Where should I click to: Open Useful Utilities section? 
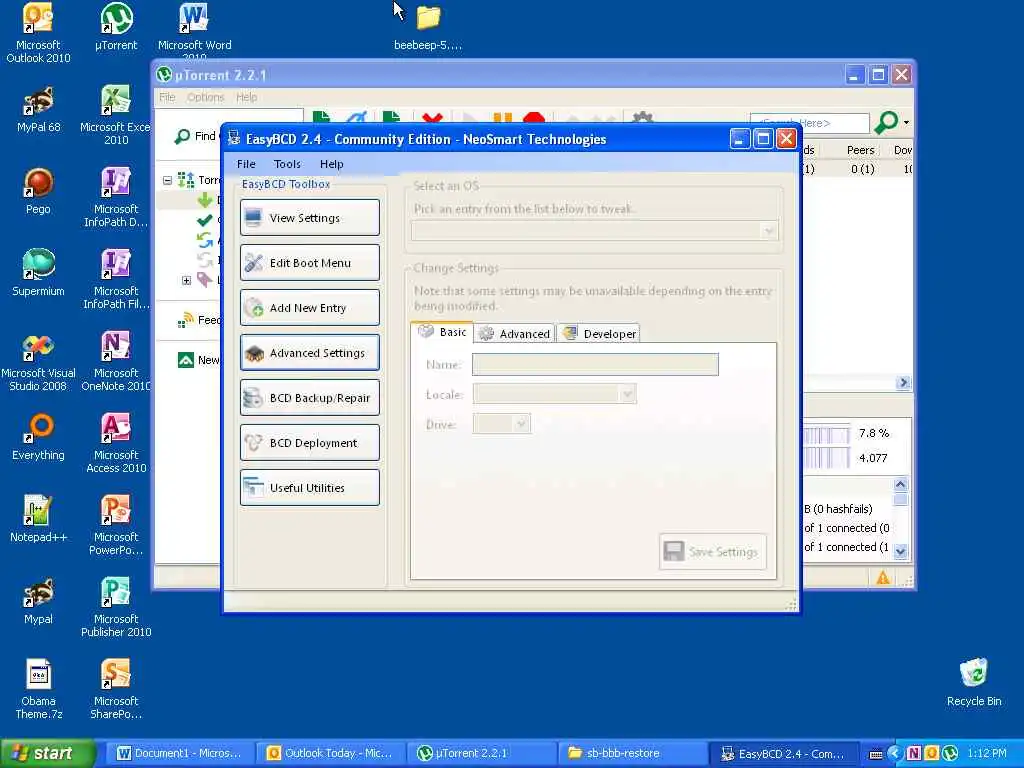(x=310, y=488)
